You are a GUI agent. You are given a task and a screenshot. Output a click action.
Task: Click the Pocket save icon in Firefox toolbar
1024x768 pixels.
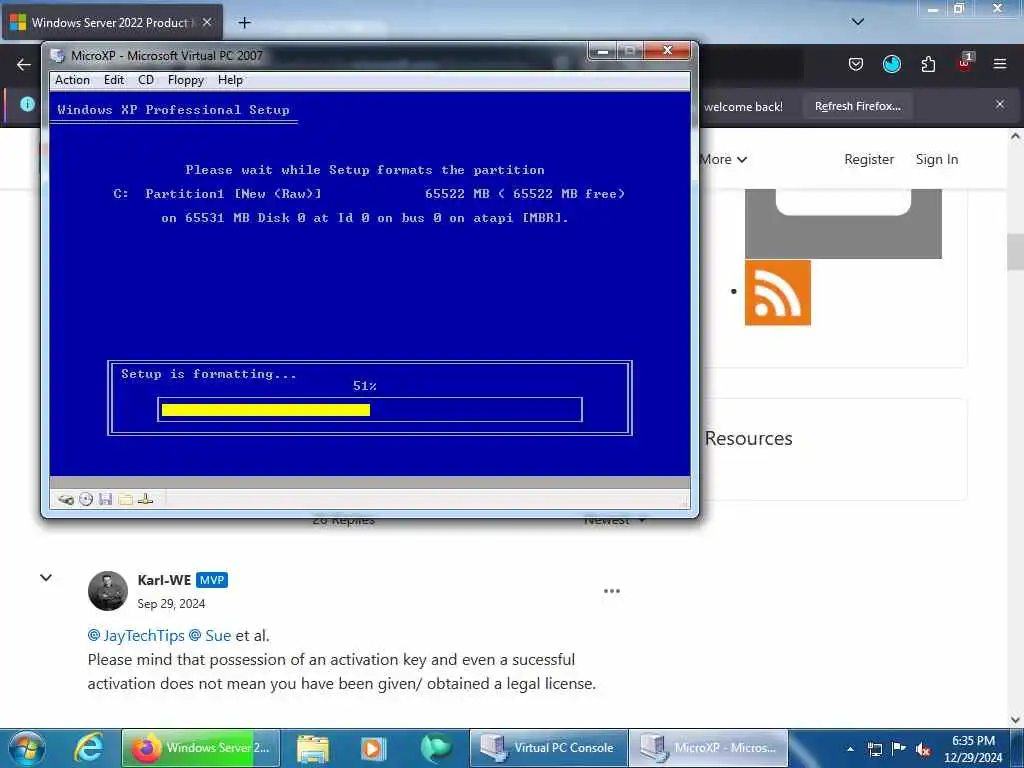(x=856, y=64)
